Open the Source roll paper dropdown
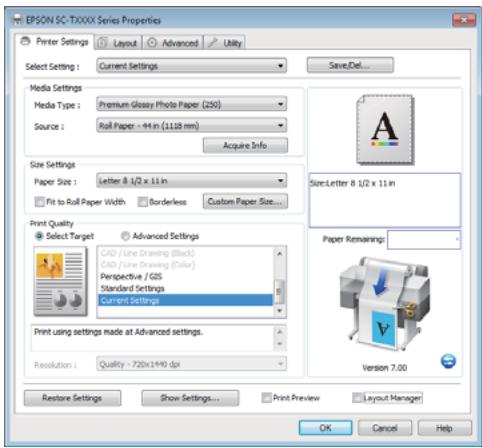The width and height of the screenshot is (482, 448). point(191,126)
